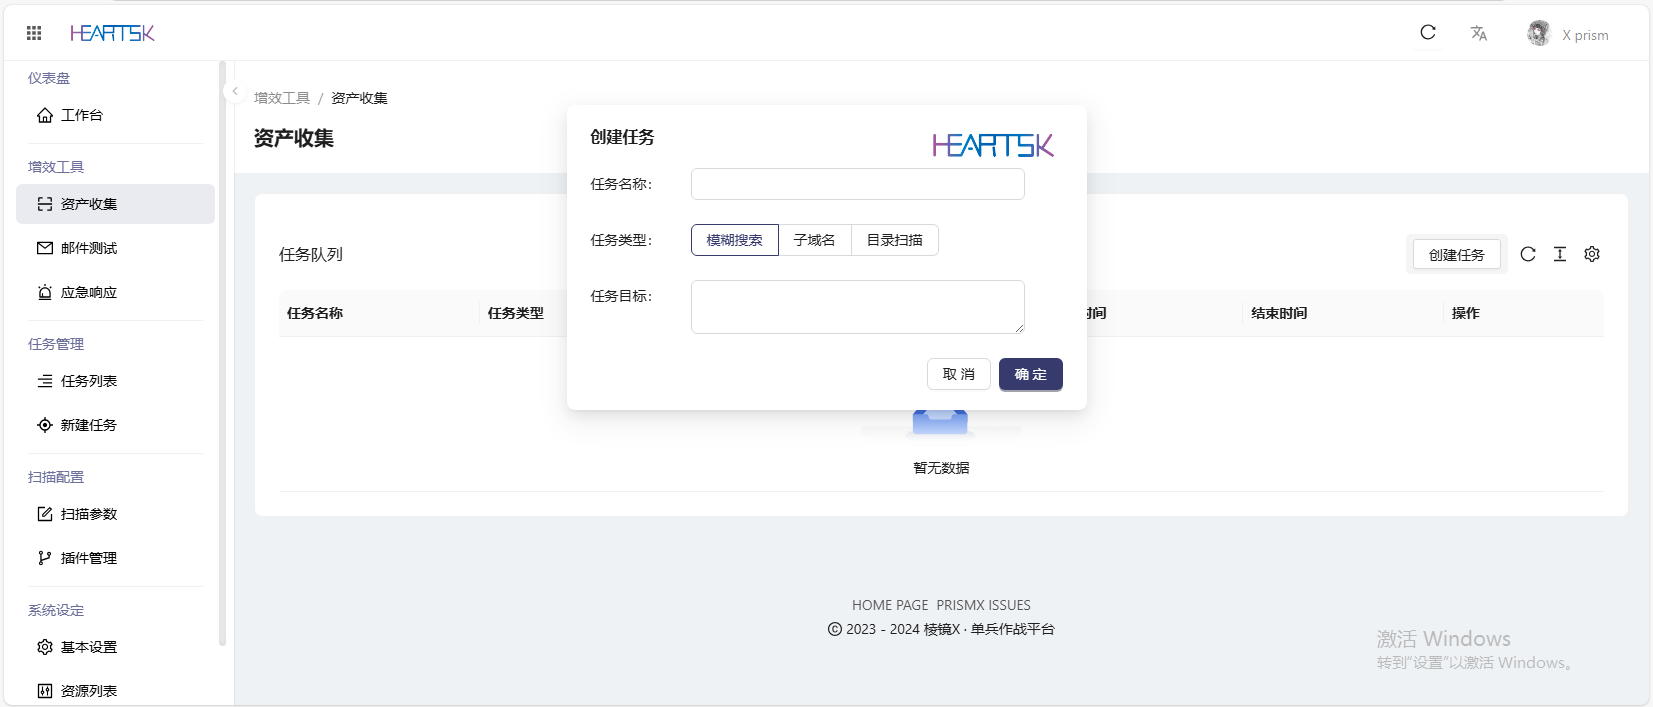This screenshot has height=707, width=1653.
Task: Select the 子域名 task type
Action: point(814,240)
